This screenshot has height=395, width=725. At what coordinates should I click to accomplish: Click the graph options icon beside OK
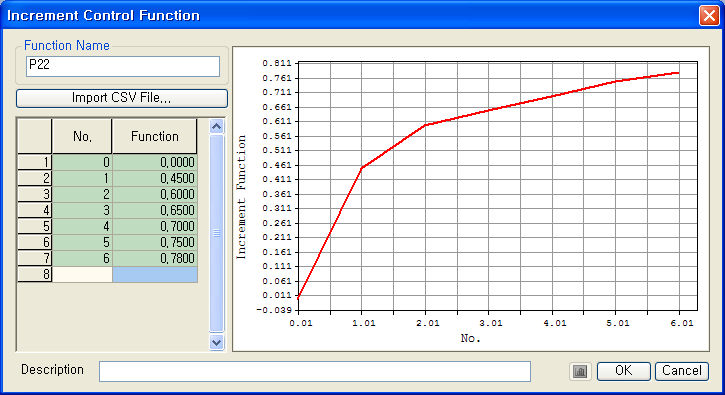click(x=580, y=371)
